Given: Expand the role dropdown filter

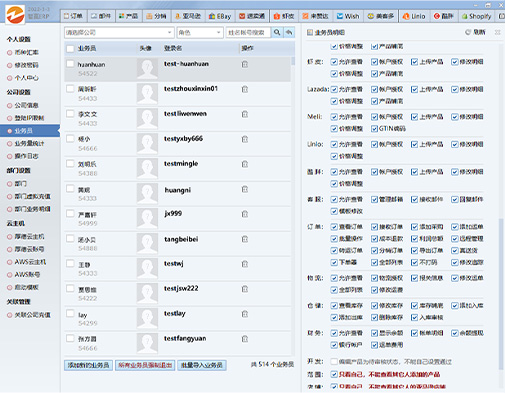Looking at the screenshot, I should coord(199,32).
